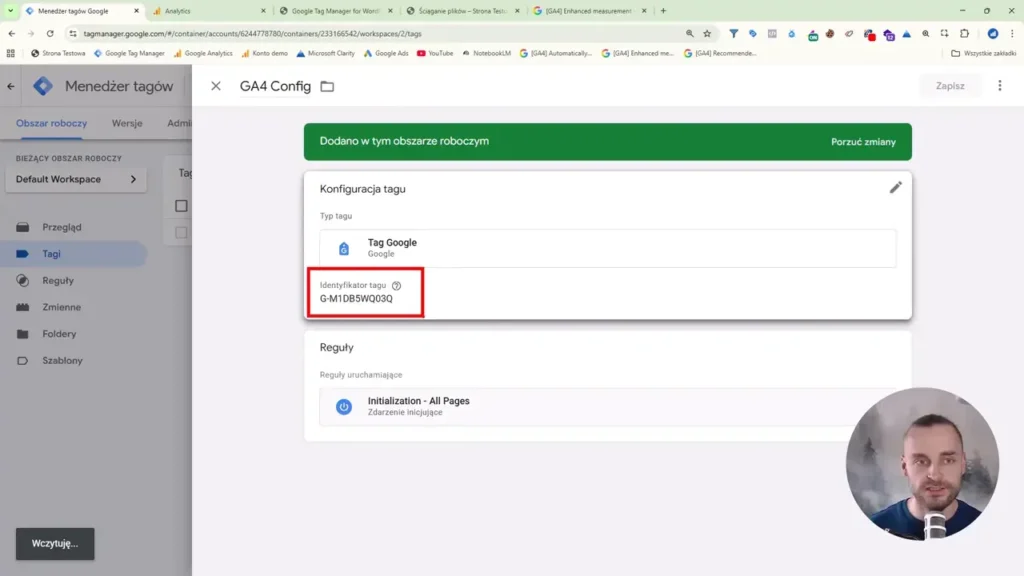
Task: Open the browser apps grid icon
Action: [x=10, y=54]
